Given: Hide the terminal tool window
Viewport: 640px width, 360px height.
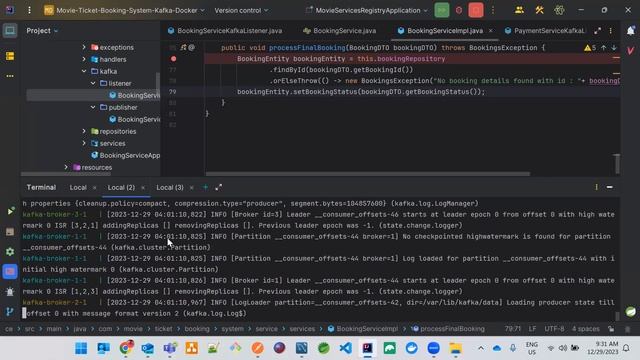Looking at the screenshot, I should (x=610, y=187).
